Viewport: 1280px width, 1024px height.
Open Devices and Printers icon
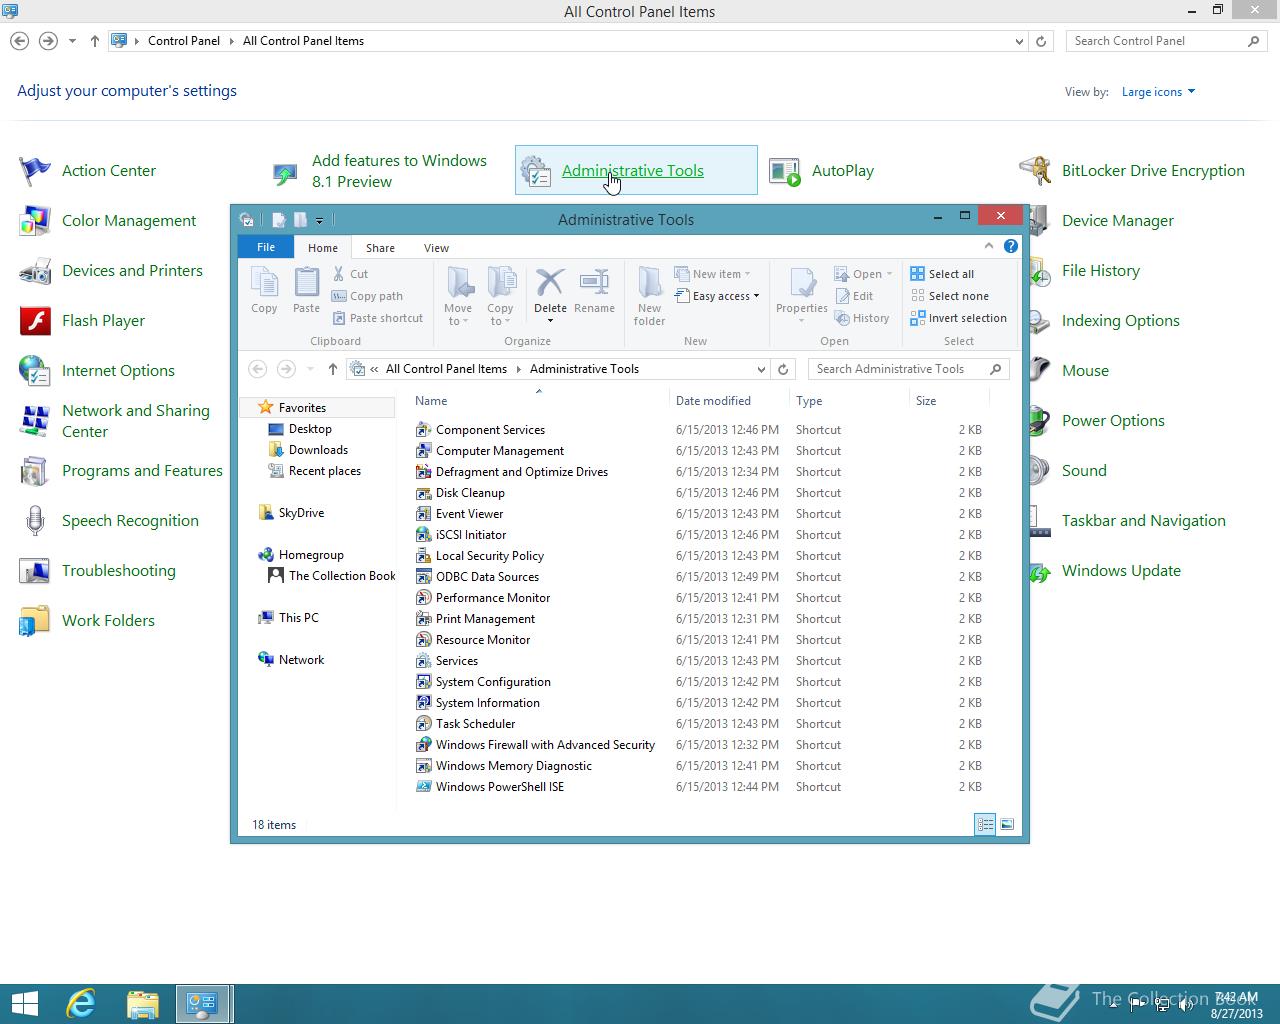click(x=35, y=271)
